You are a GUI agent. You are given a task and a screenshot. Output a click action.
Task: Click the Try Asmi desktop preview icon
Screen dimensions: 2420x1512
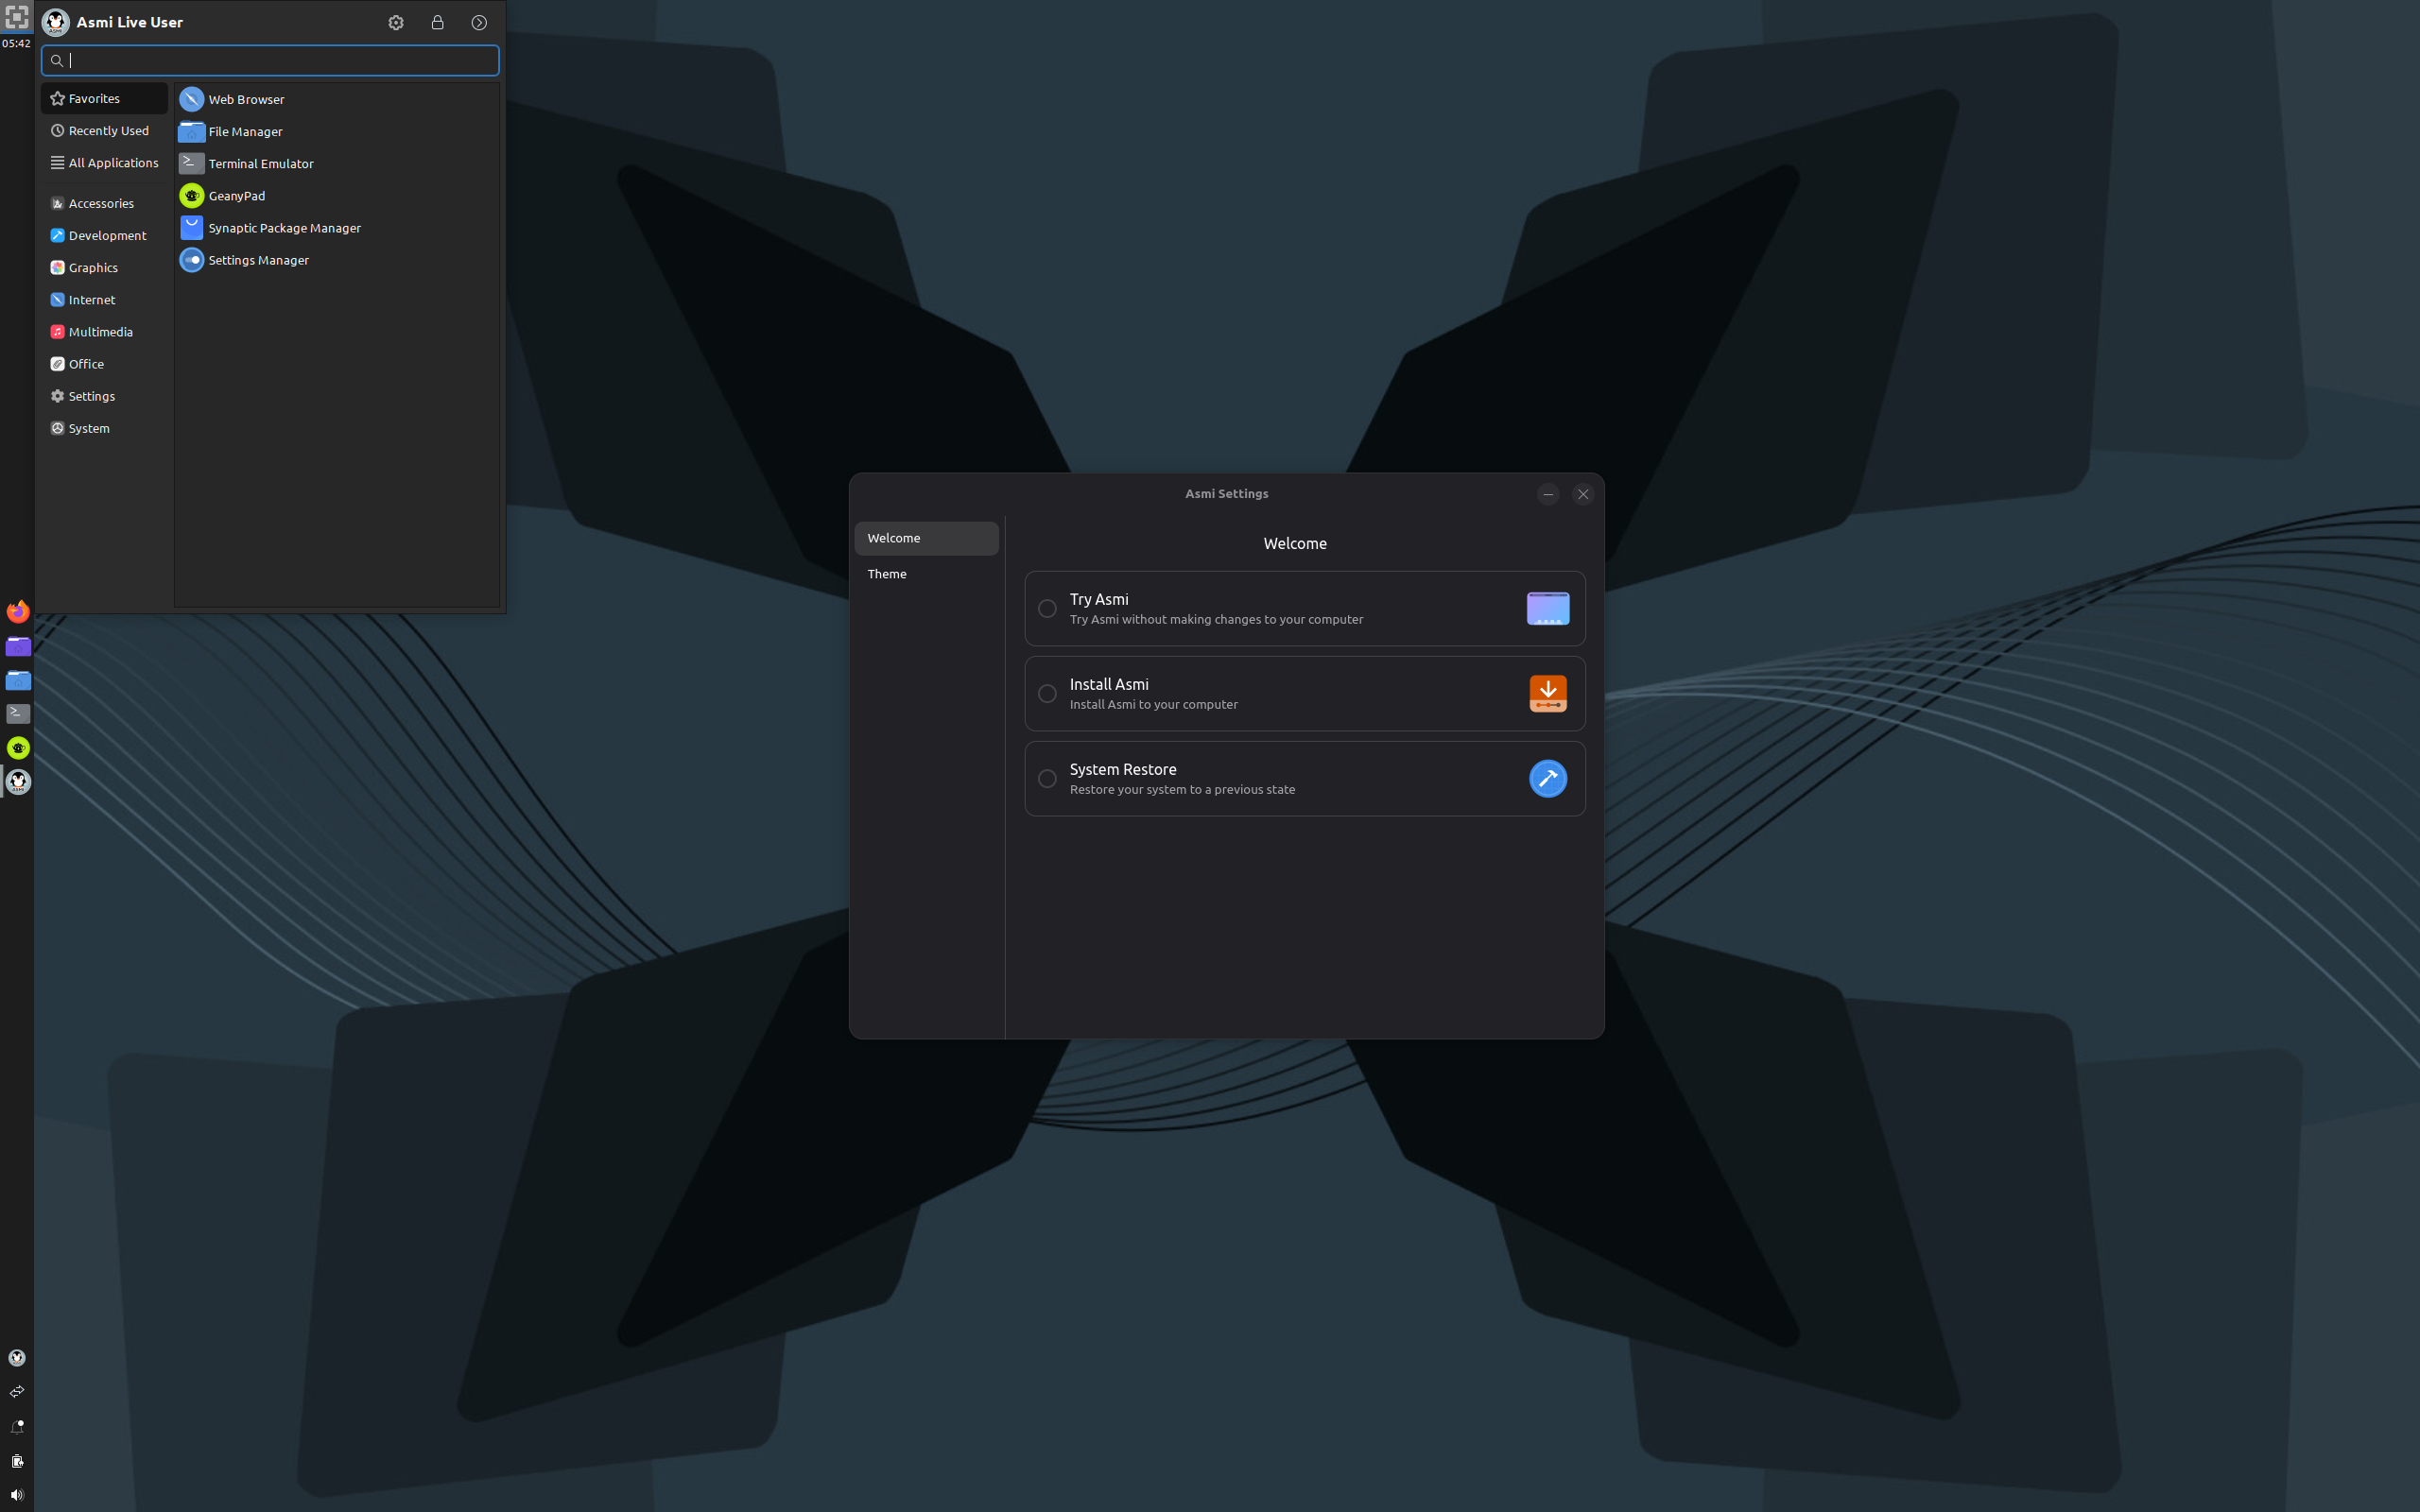click(x=1547, y=608)
